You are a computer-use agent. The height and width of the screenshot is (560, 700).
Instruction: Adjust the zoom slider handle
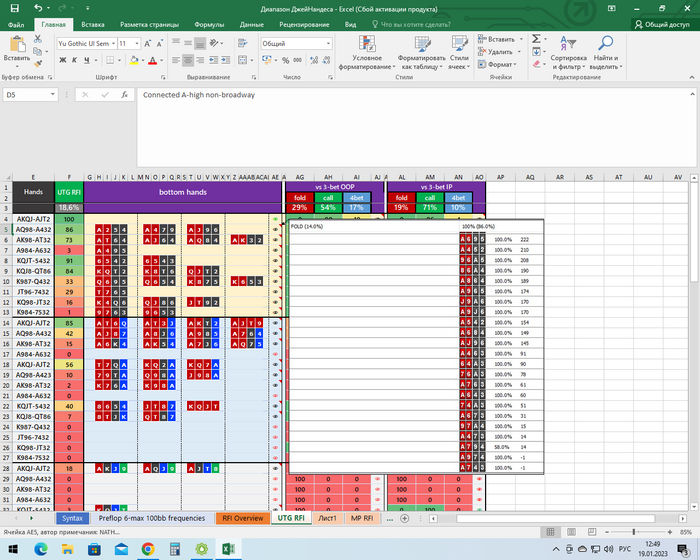633,532
